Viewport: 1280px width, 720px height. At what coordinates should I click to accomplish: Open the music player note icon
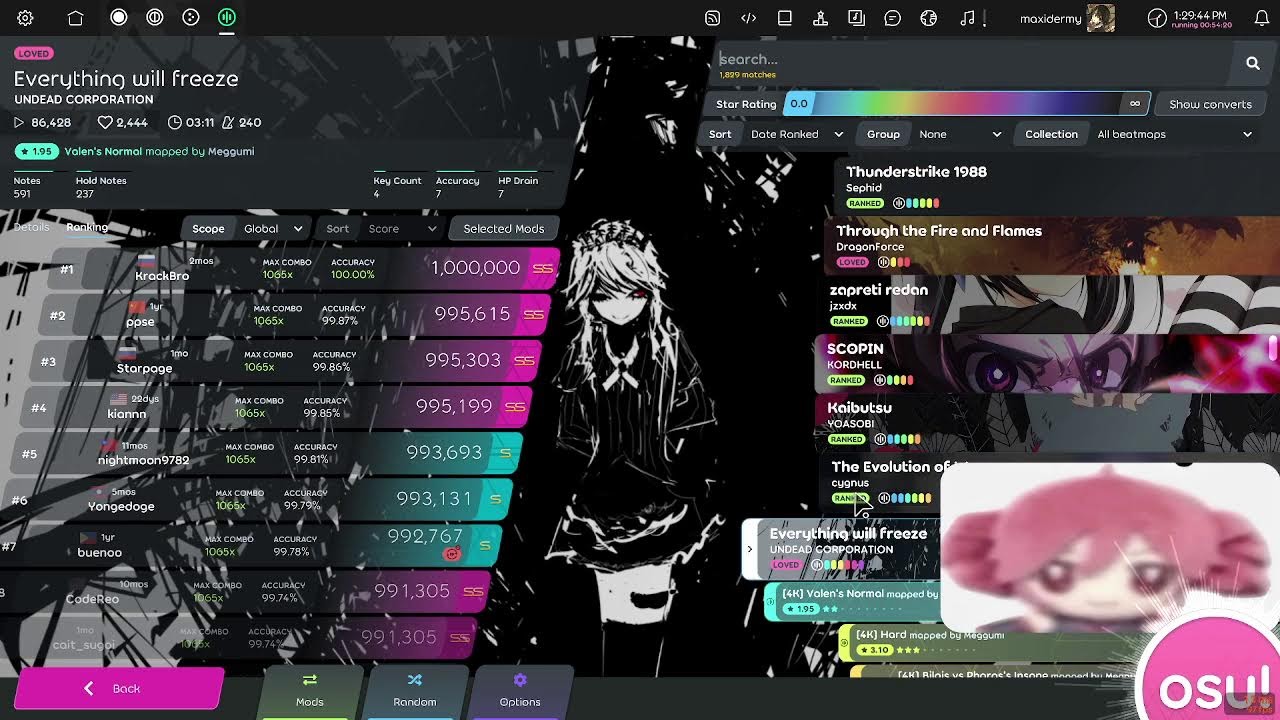pyautogui.click(x=966, y=18)
